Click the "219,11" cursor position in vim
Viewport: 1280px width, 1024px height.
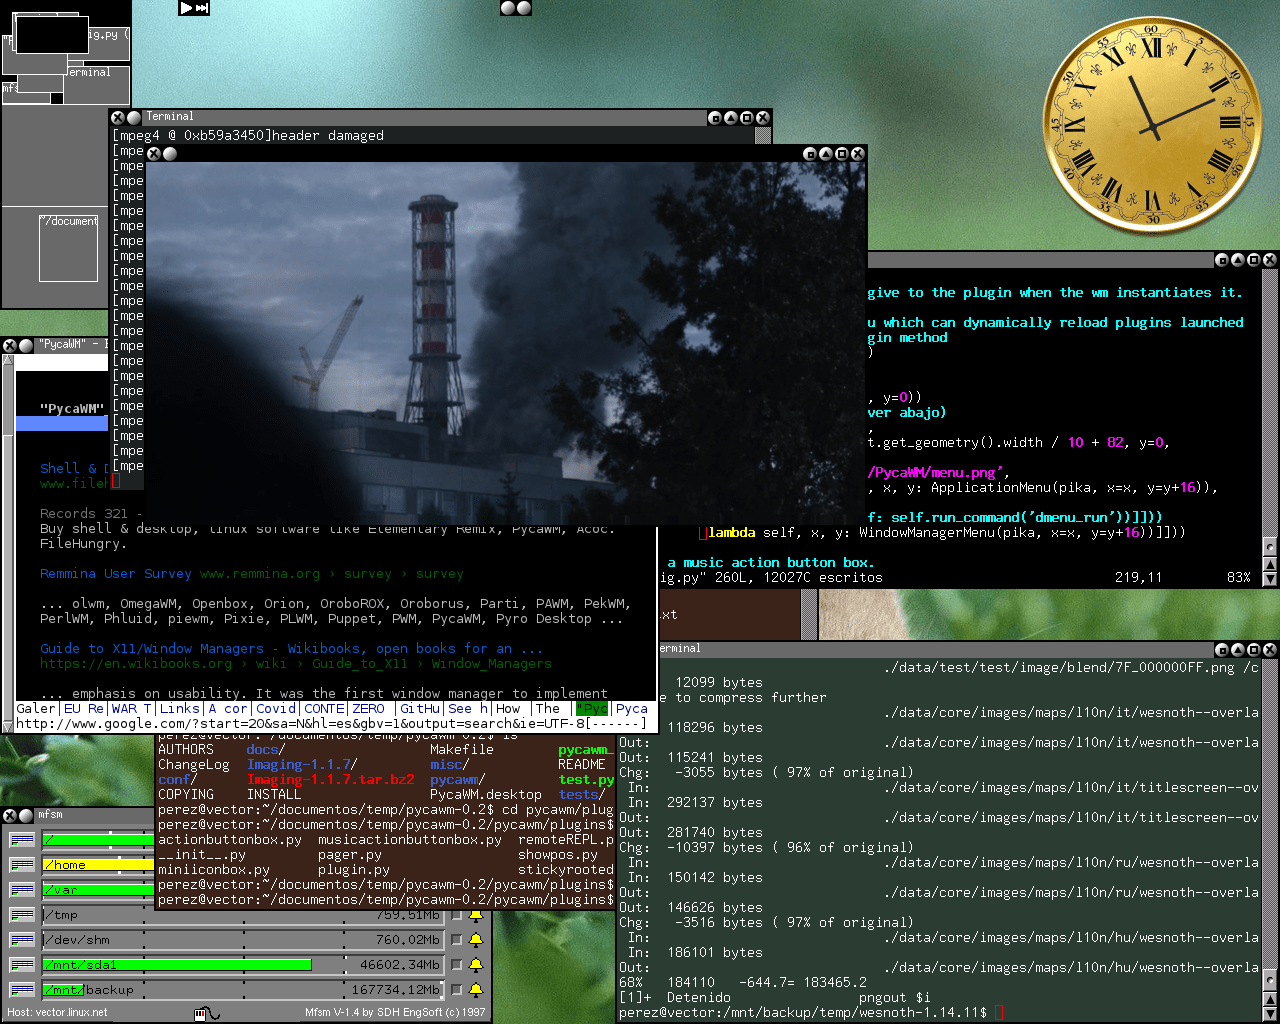click(1139, 578)
